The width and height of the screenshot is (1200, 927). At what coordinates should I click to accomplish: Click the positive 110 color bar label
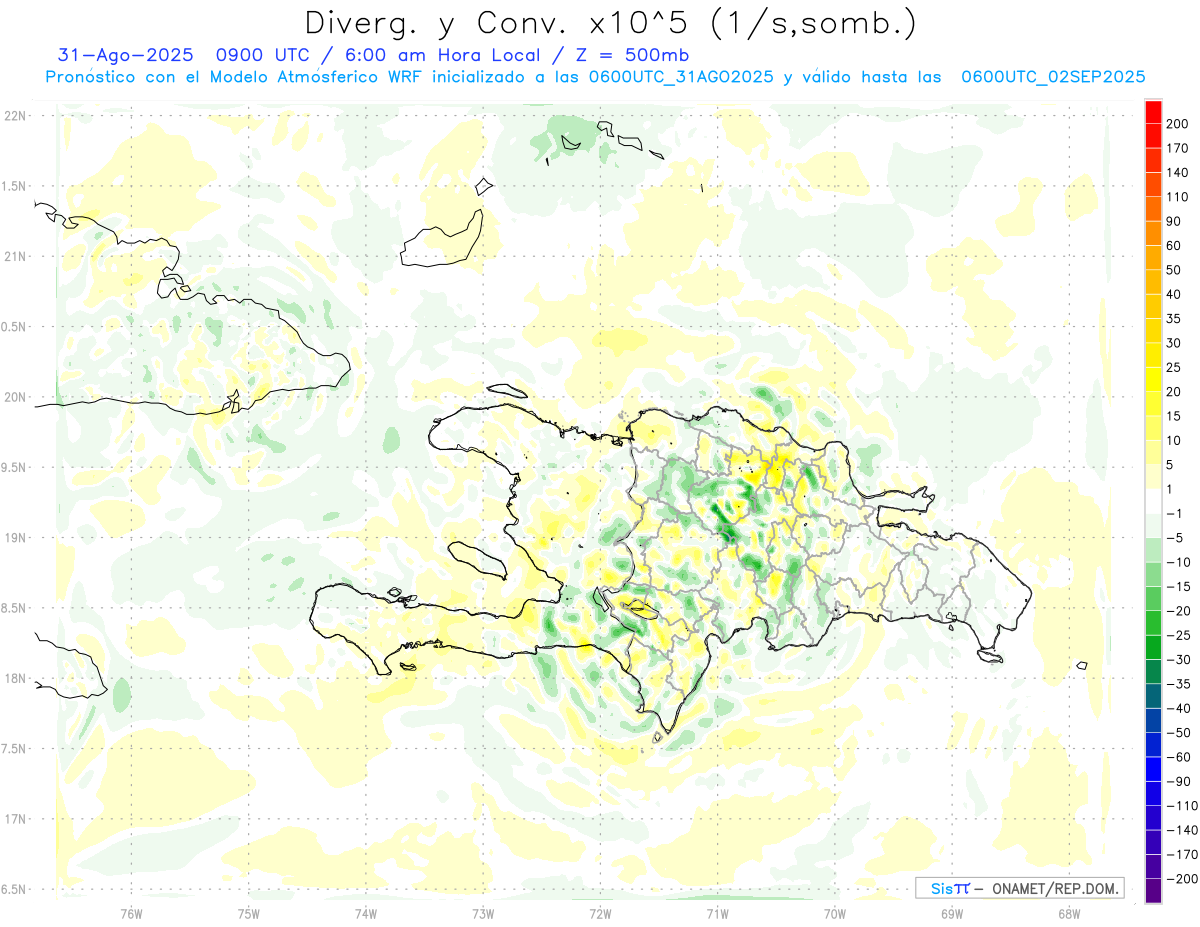pos(1178,197)
